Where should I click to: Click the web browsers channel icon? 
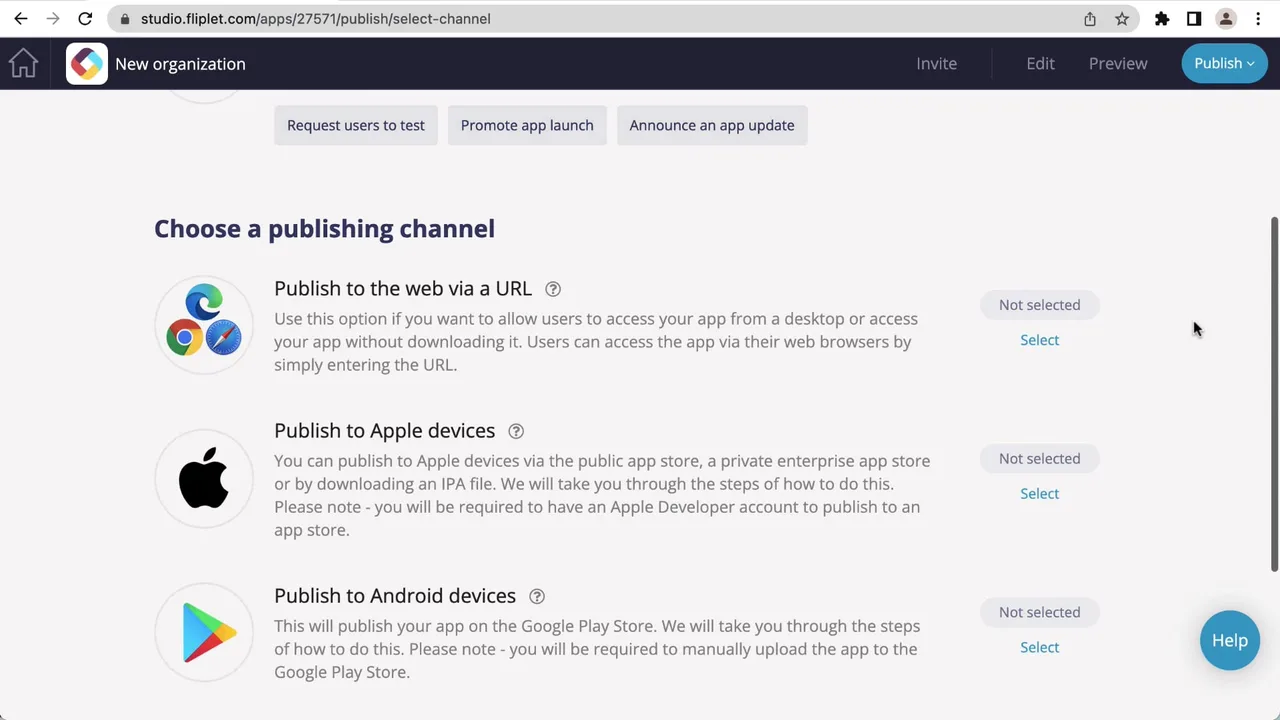[x=204, y=325]
